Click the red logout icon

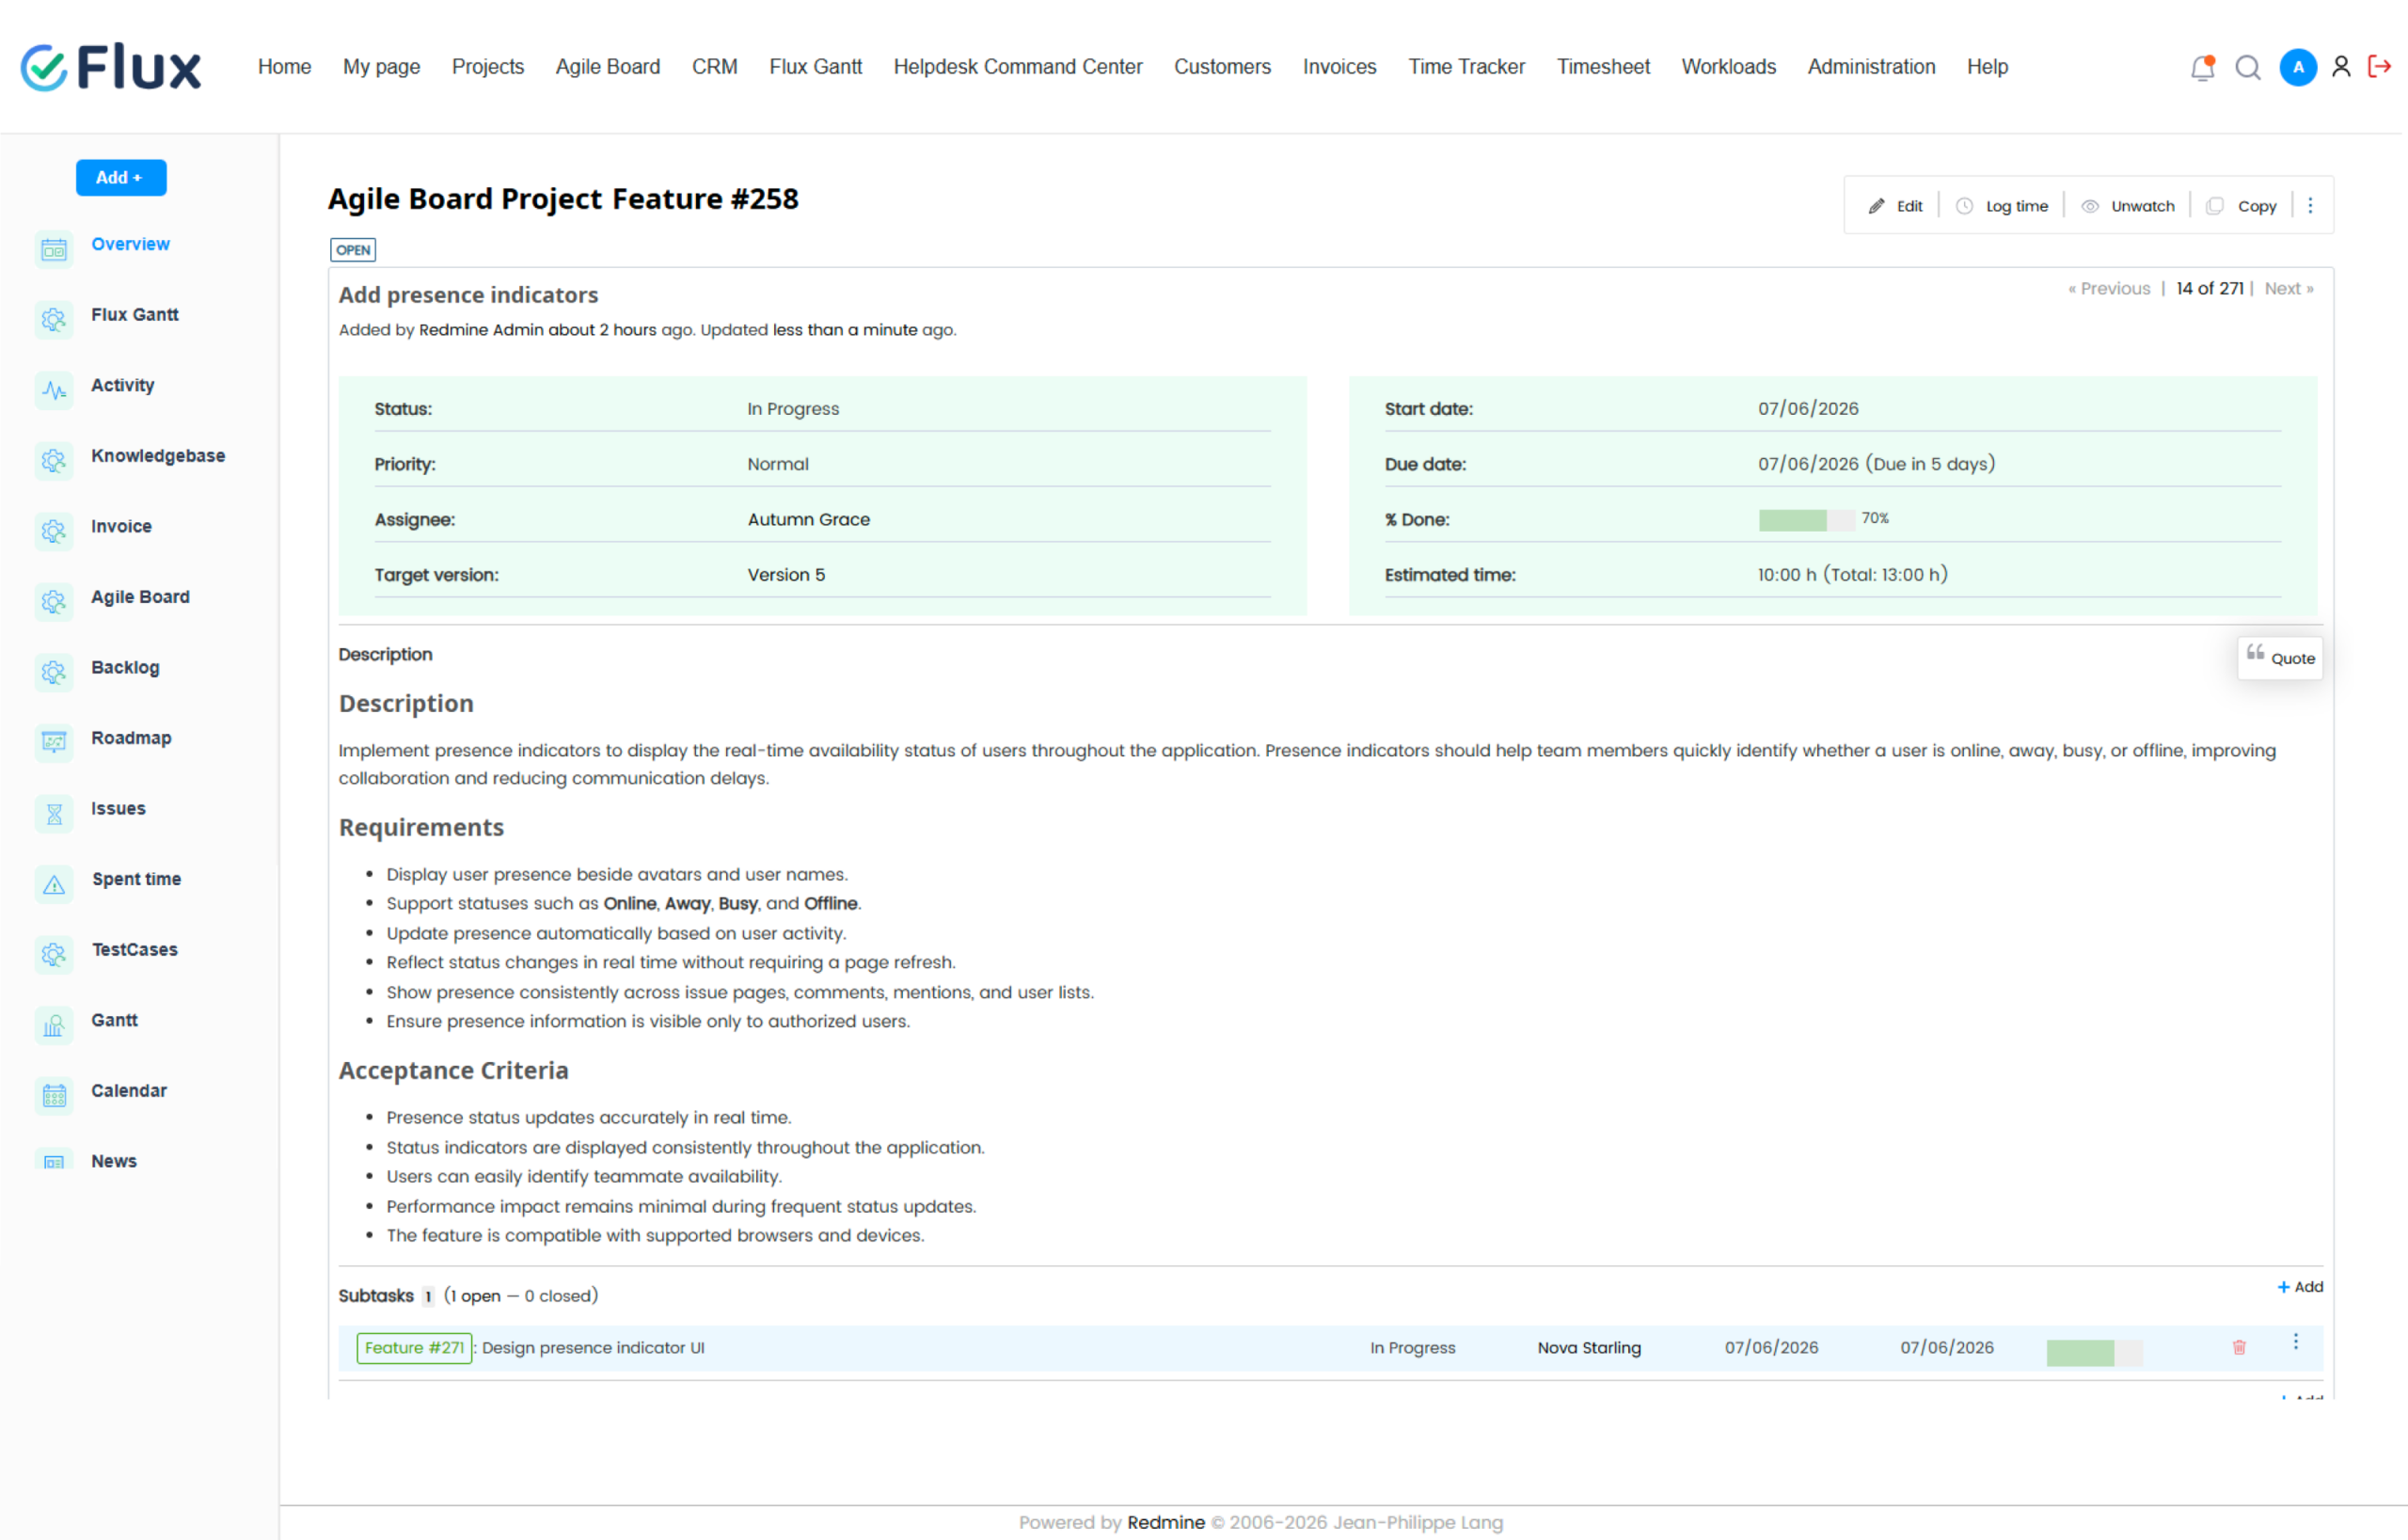click(x=2379, y=67)
